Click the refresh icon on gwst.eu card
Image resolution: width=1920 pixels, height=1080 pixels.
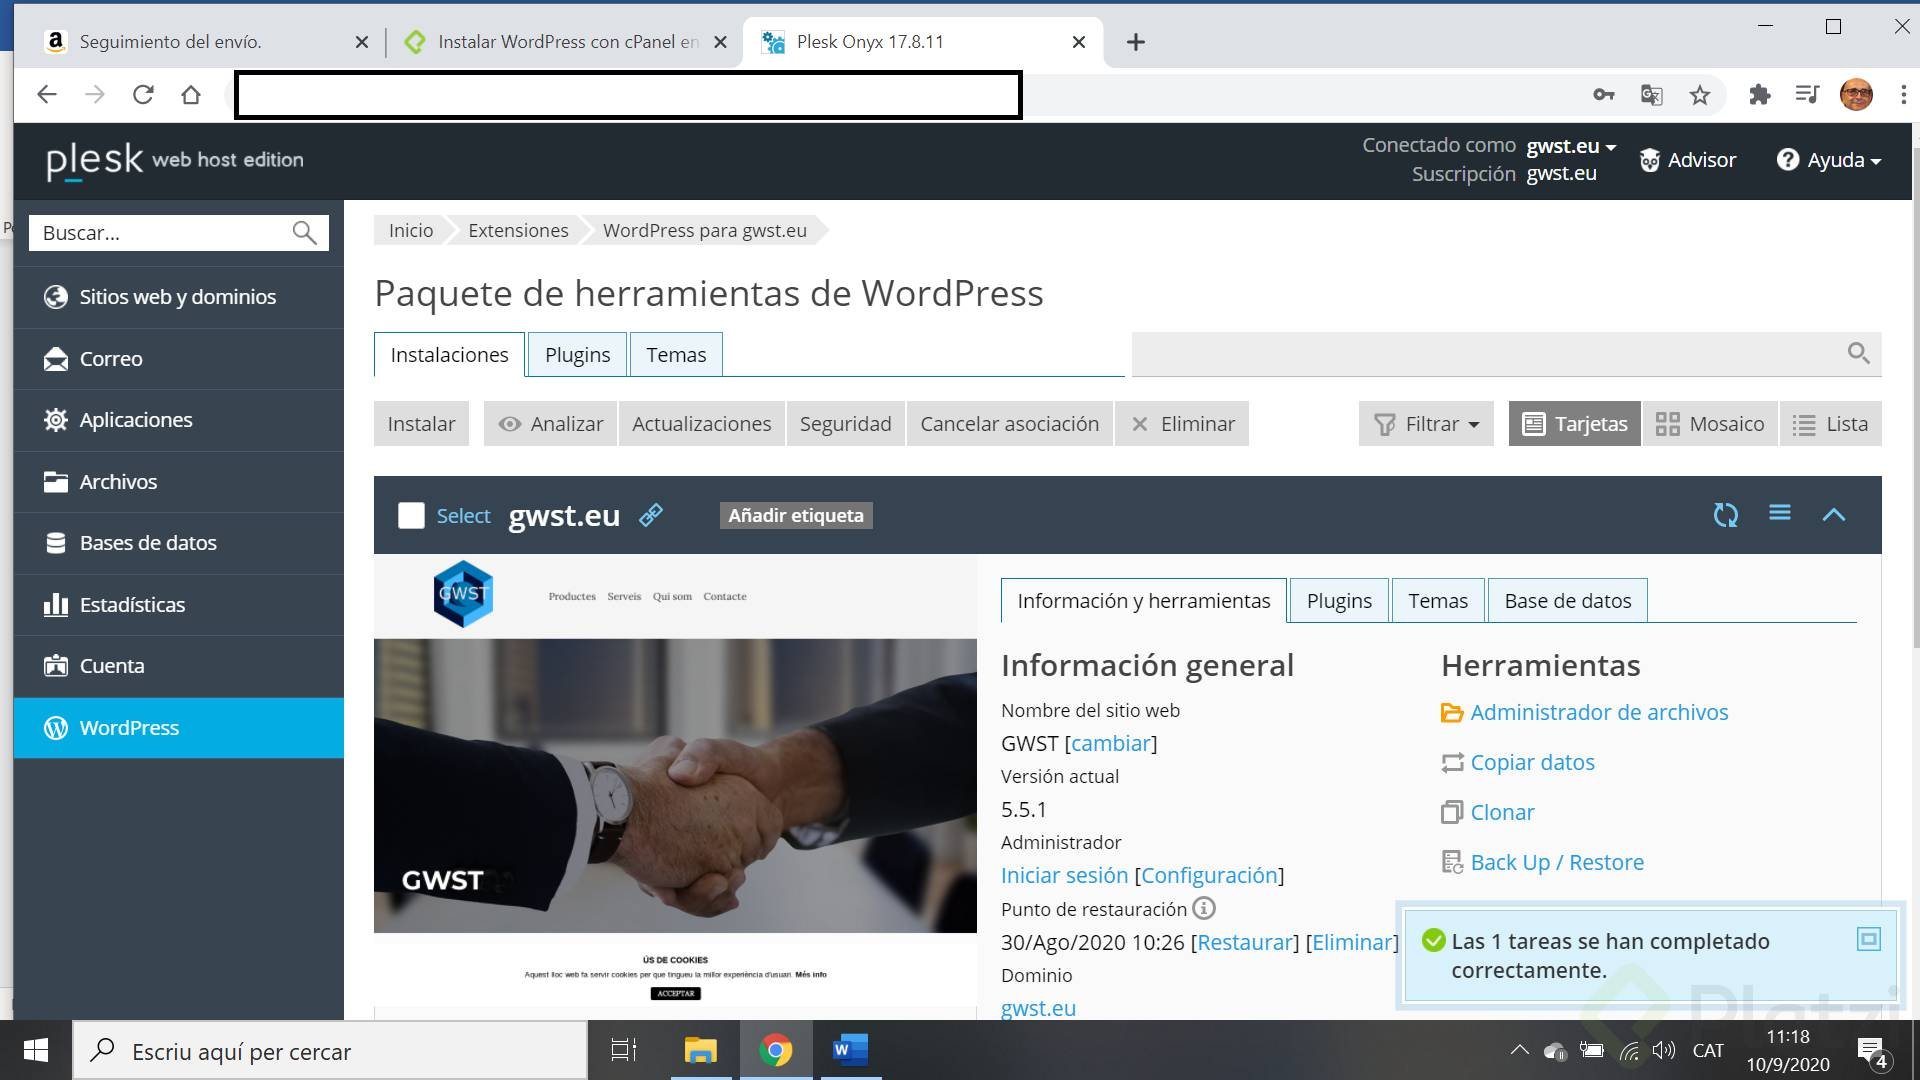(1725, 515)
